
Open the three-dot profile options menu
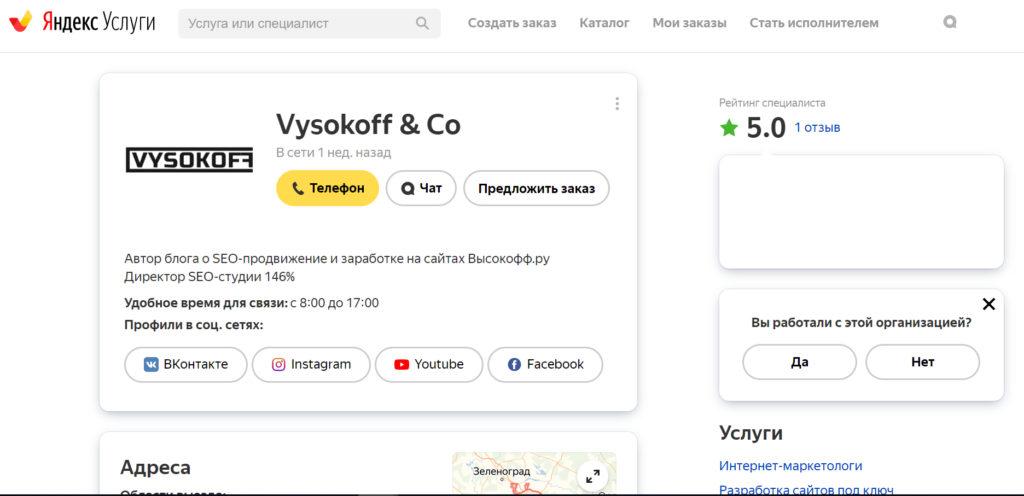pos(617,104)
